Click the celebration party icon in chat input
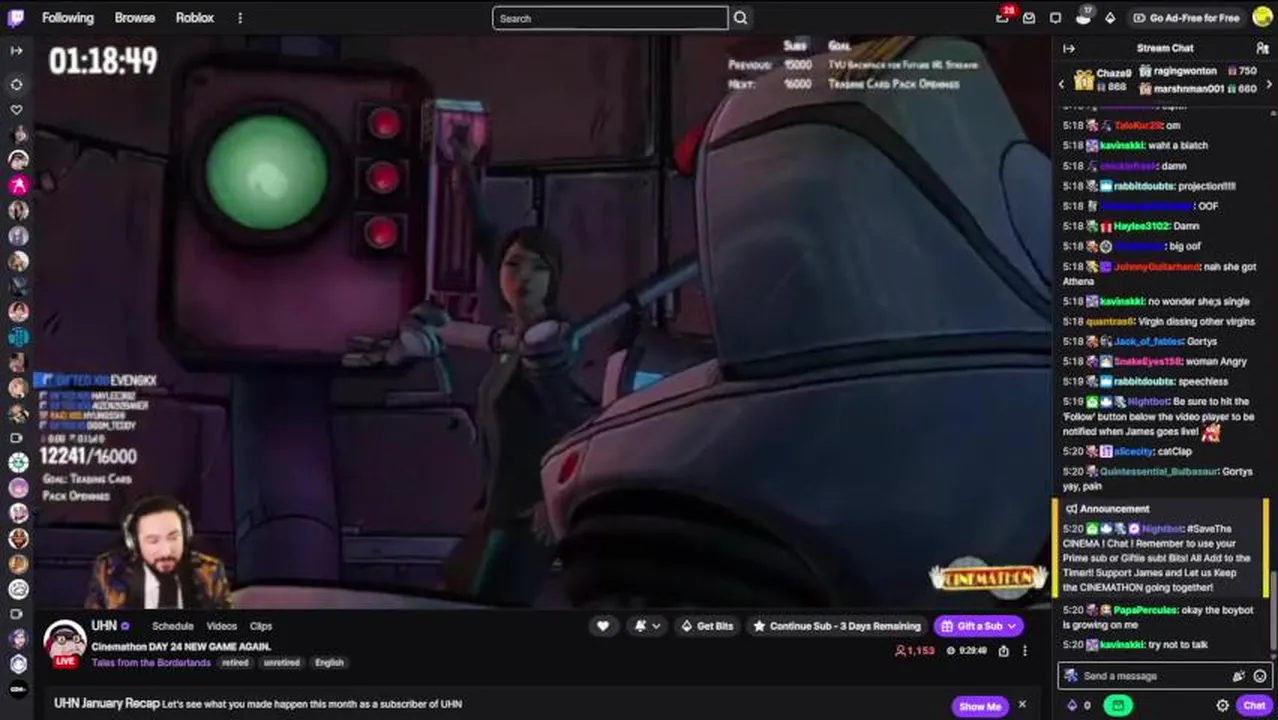Viewport: 1278px width, 720px height. click(x=1239, y=676)
